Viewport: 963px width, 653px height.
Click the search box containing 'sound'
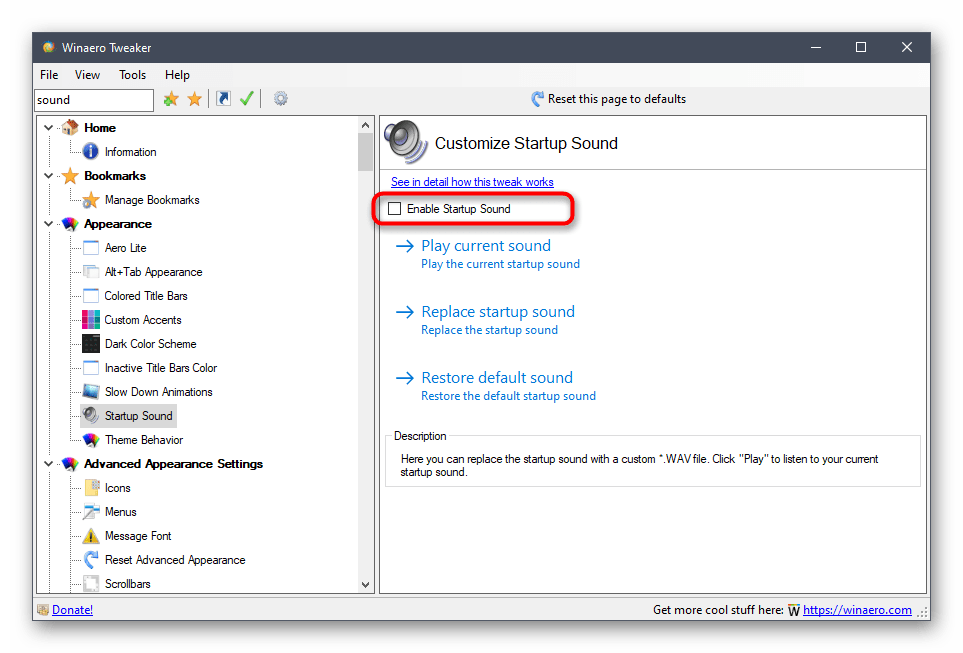94,100
